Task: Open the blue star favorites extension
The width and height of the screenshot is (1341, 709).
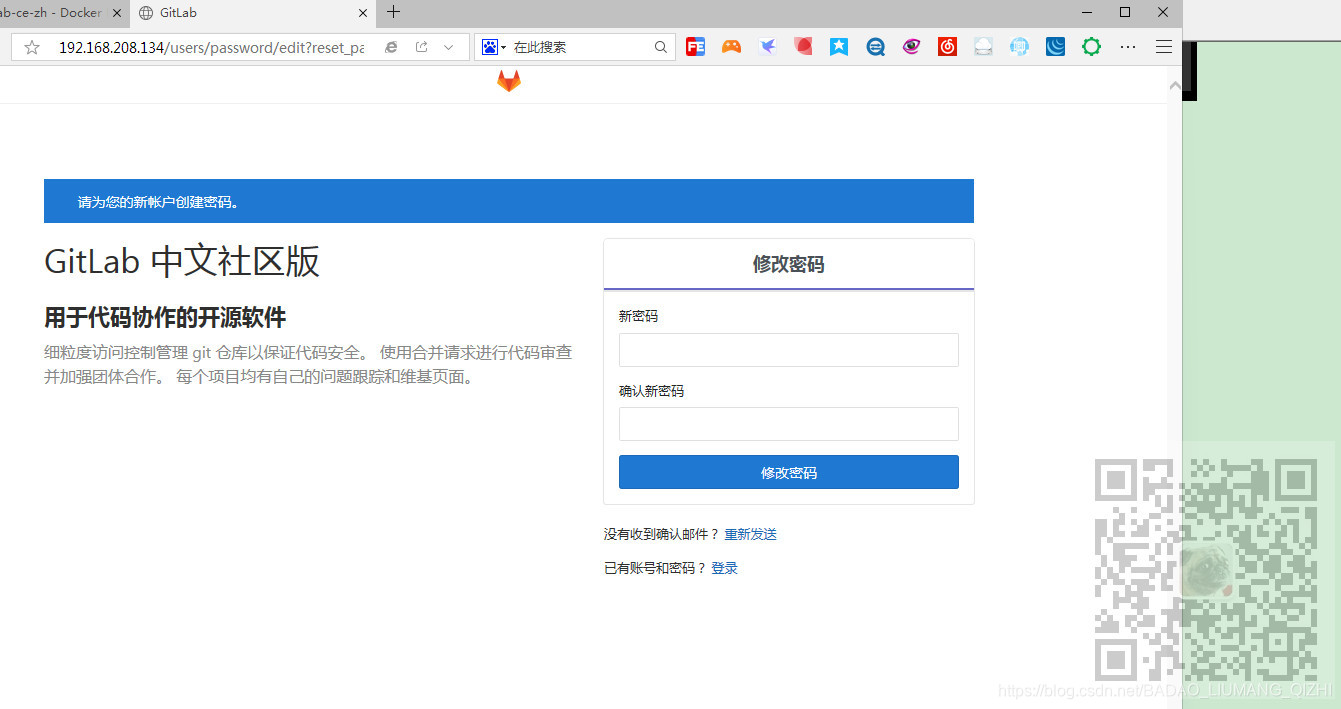Action: pos(839,47)
